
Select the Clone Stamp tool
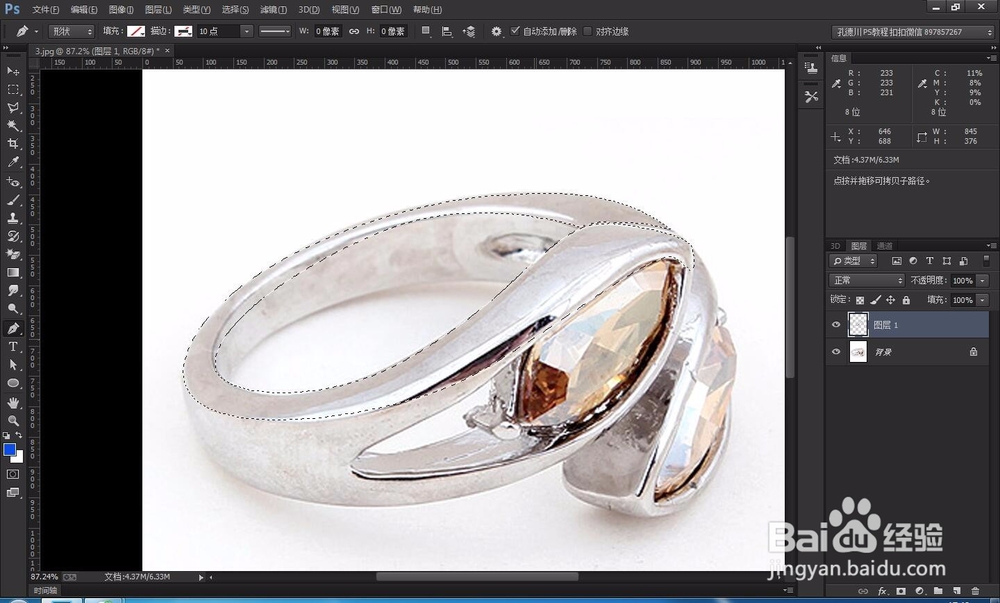click(13, 217)
